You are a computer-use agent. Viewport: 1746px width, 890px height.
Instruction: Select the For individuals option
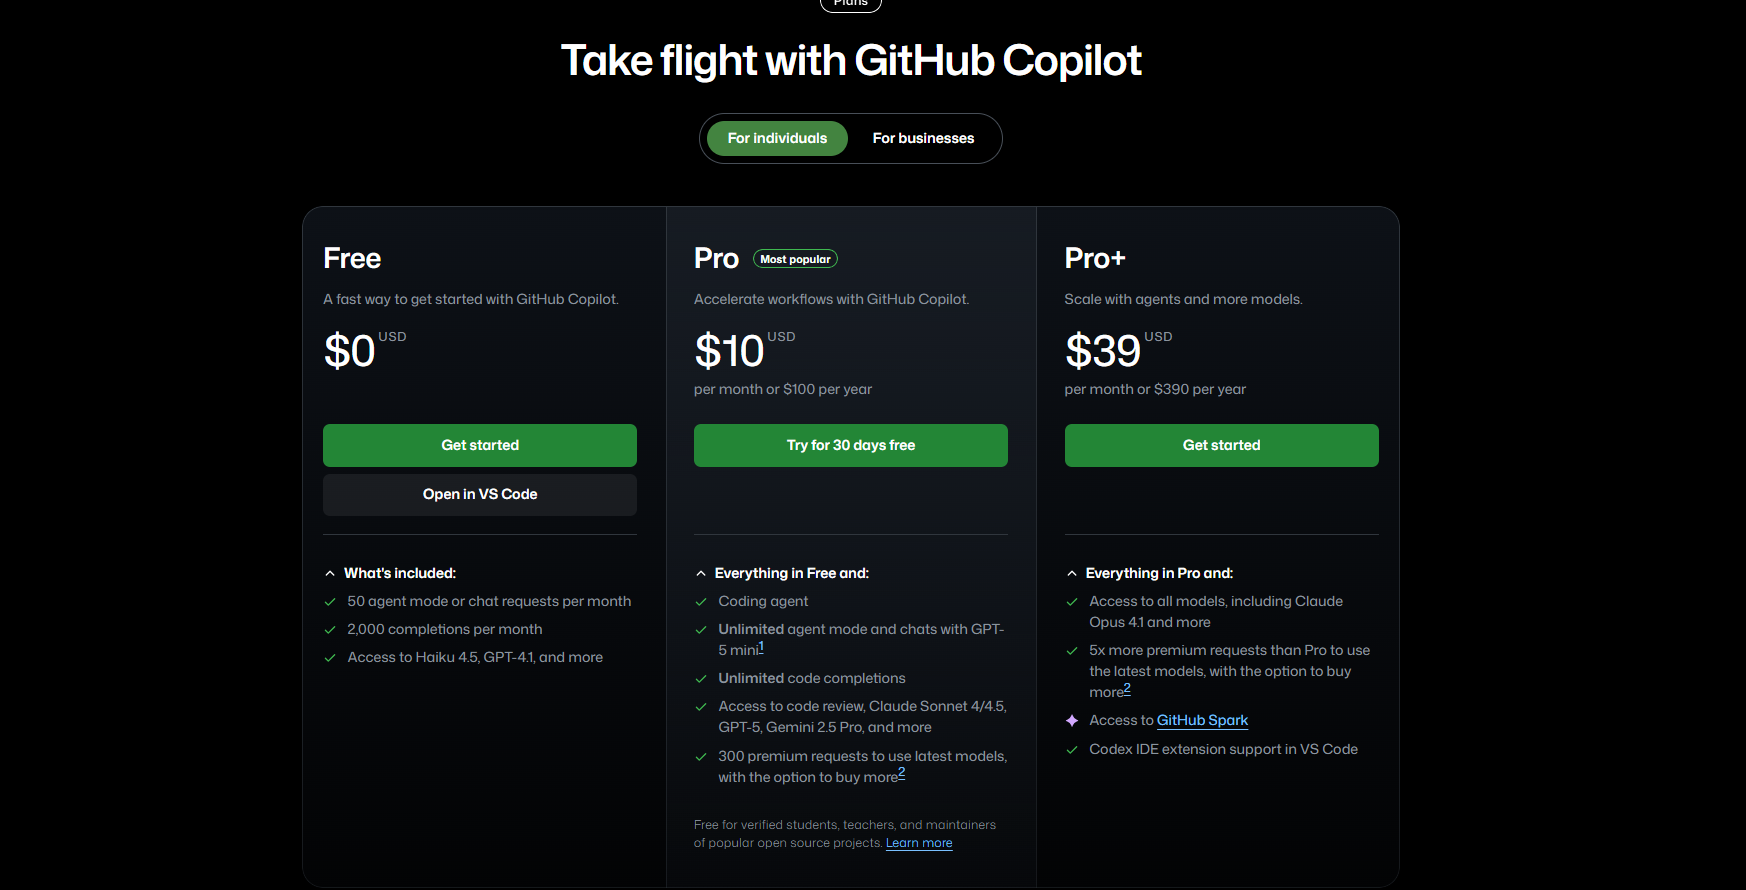[776, 138]
